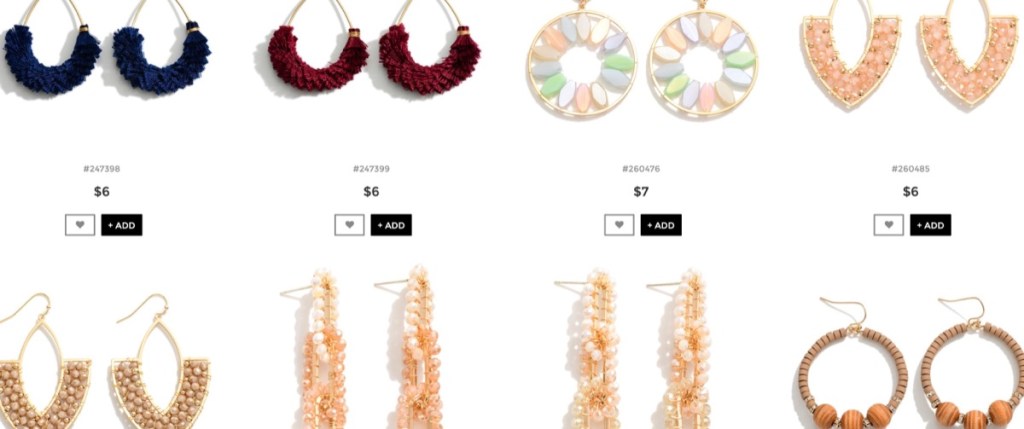Screen dimensions: 1024x429
Task: Select item number #260476 label
Action: click(x=641, y=169)
